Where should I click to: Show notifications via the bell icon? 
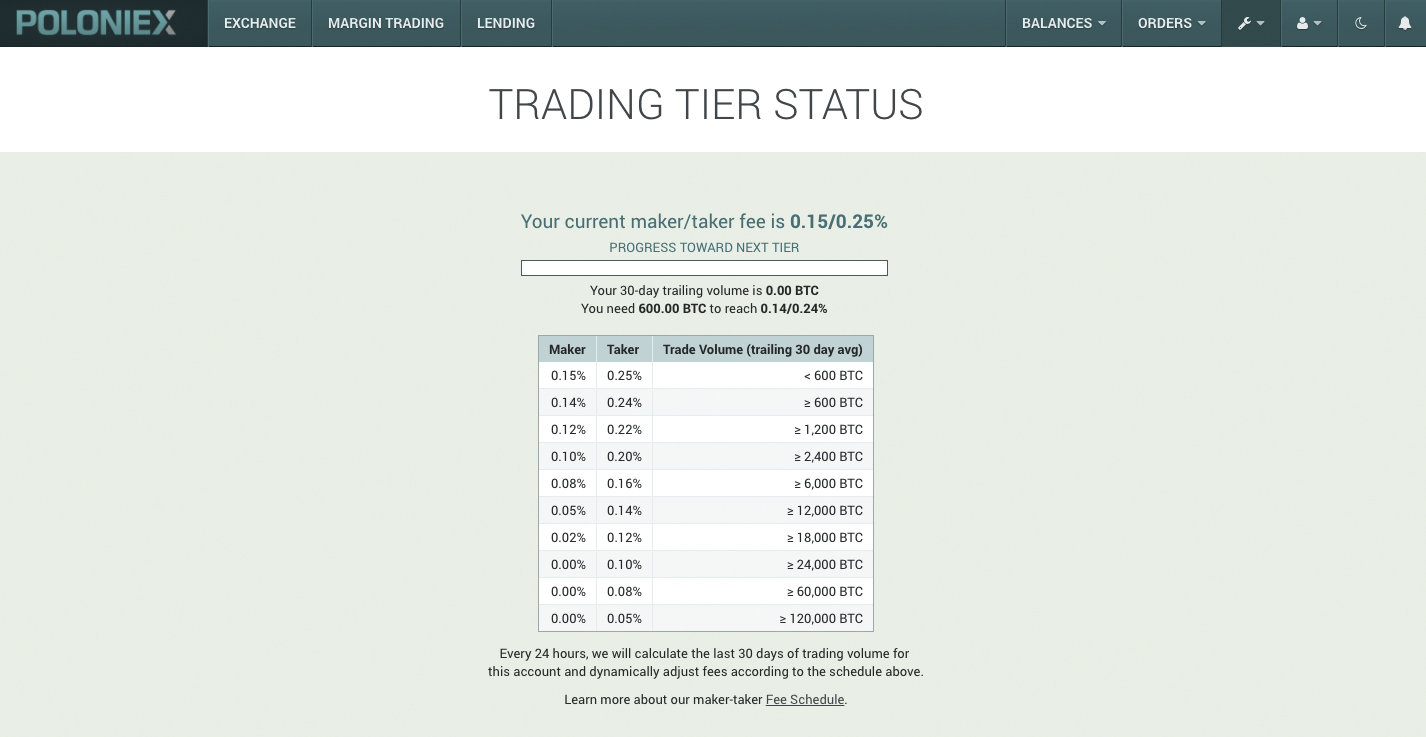(1405, 23)
